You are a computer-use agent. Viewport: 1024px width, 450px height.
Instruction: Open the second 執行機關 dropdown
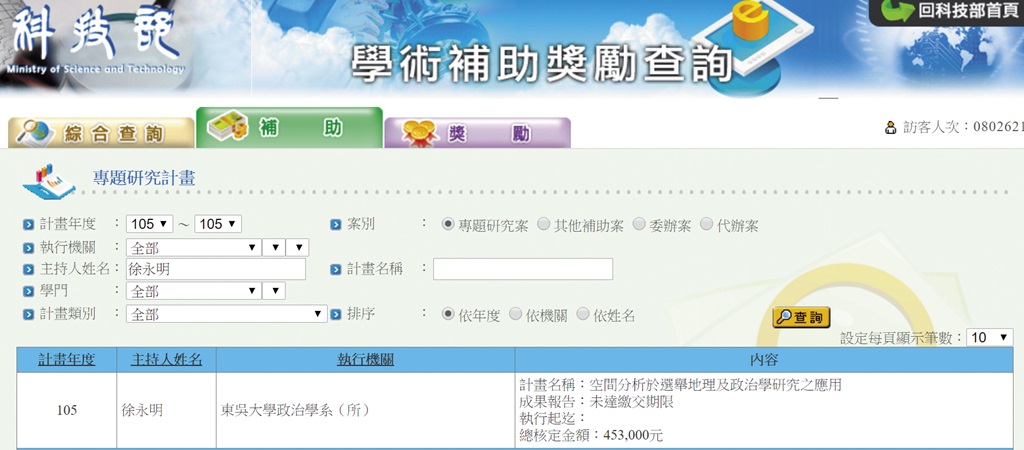point(274,248)
